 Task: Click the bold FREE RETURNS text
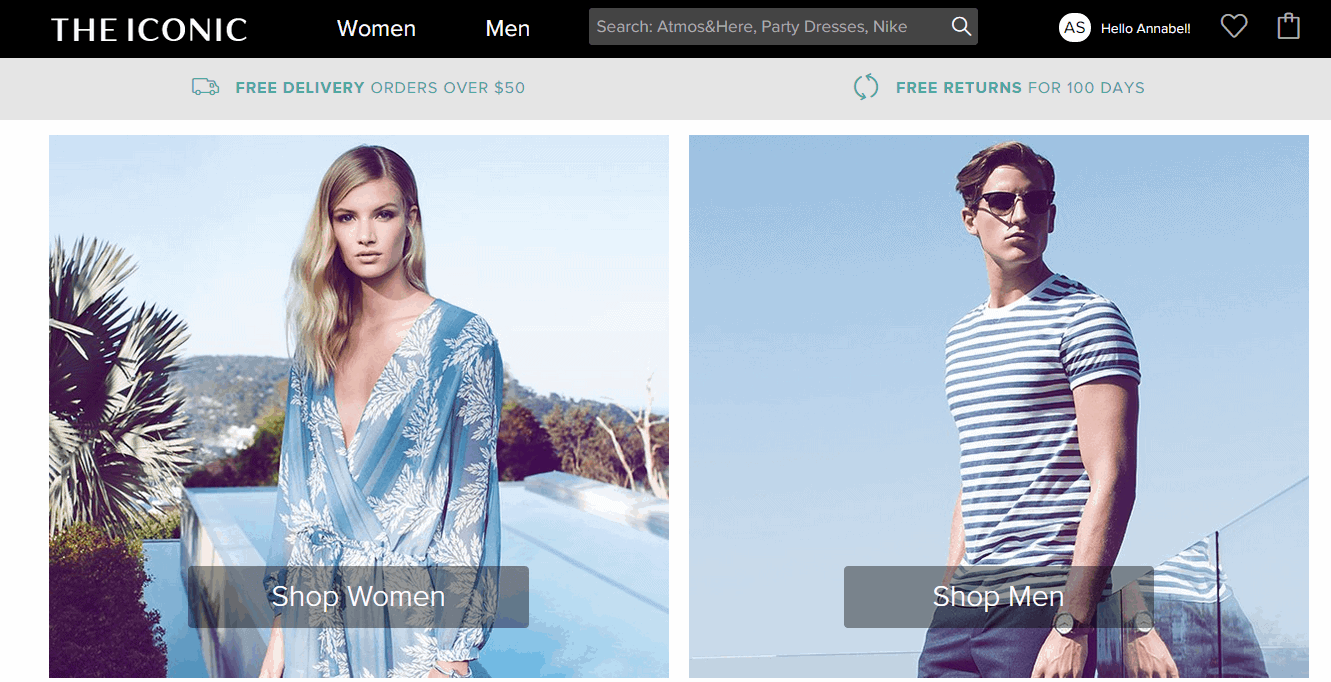pyautogui.click(x=958, y=88)
